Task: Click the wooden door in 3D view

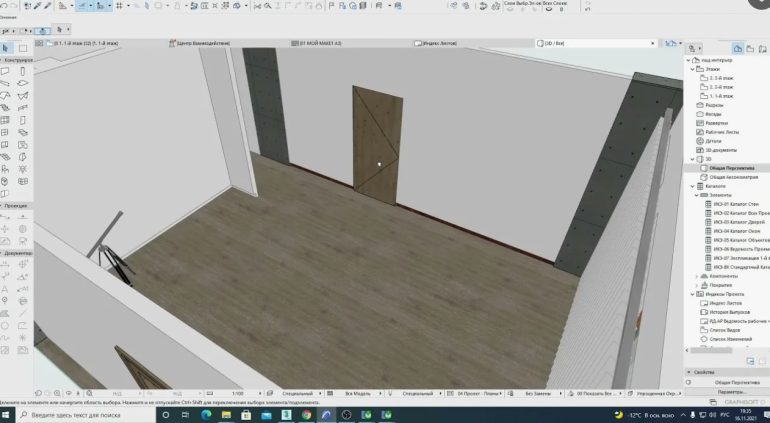Action: coord(377,144)
